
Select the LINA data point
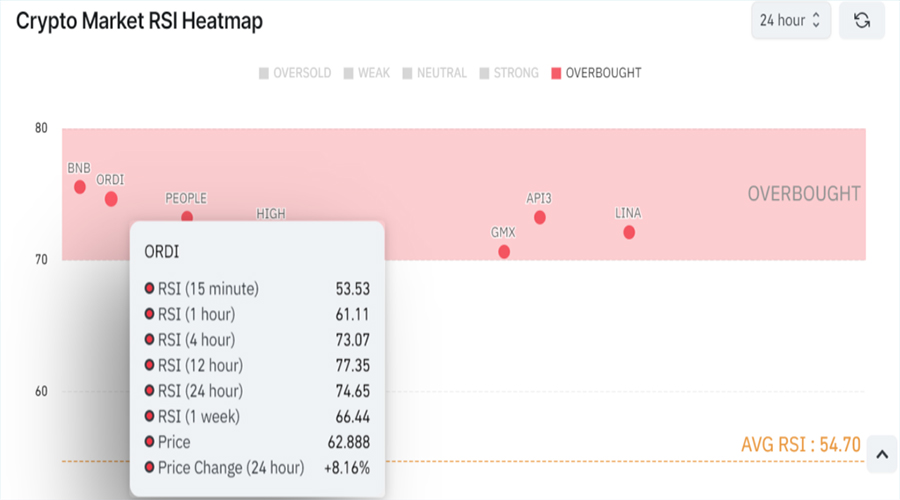(x=629, y=232)
